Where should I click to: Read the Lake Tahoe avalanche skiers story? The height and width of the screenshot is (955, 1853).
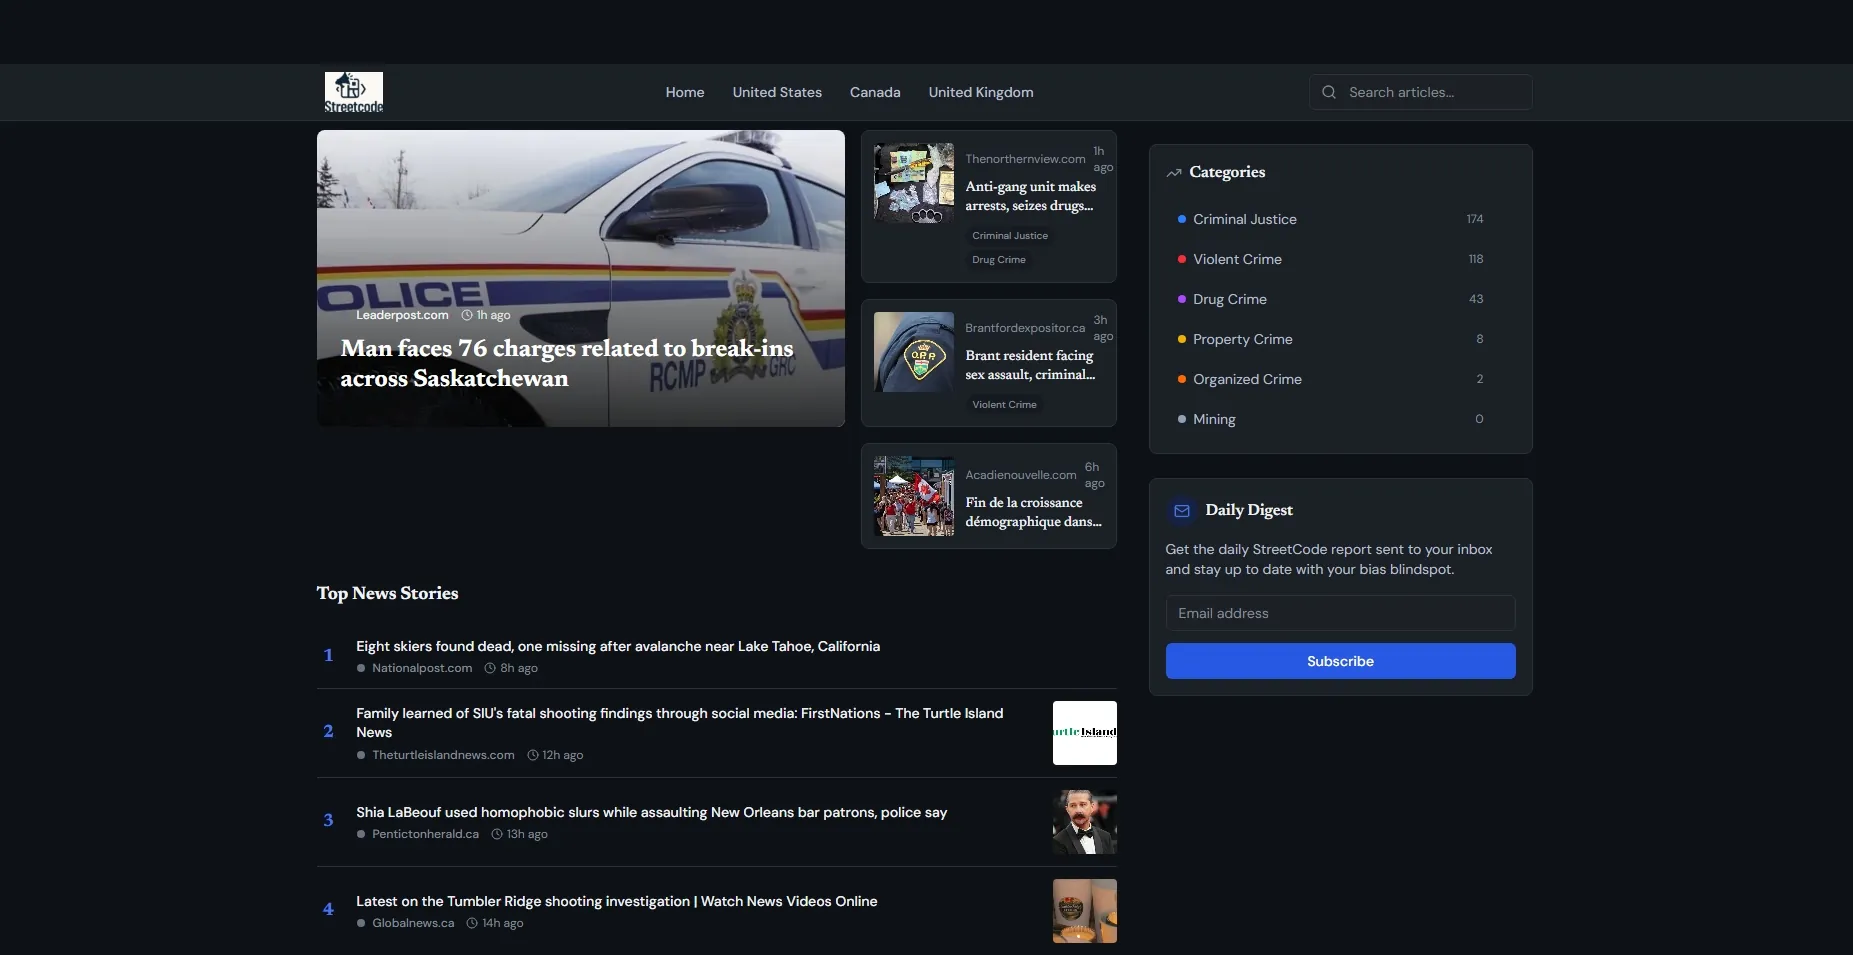click(617, 646)
